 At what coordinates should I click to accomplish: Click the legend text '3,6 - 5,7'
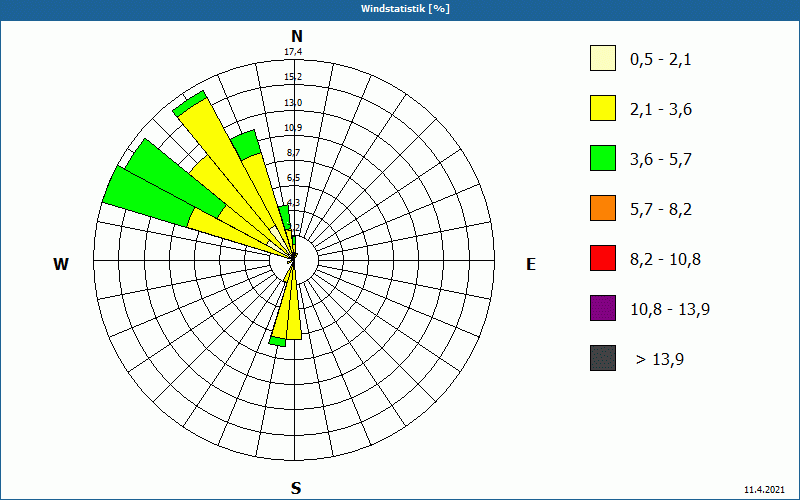coord(661,160)
